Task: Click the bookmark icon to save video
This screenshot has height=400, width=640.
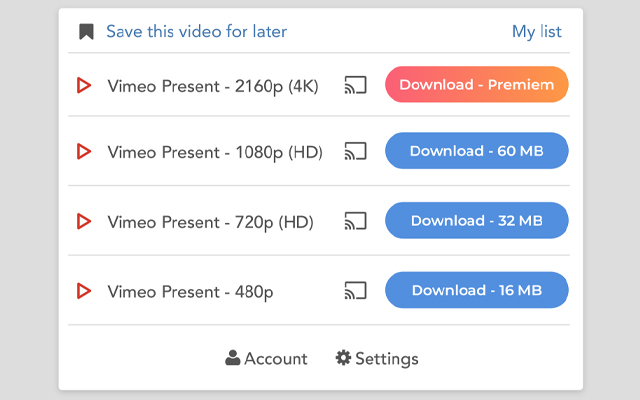Action: click(x=87, y=32)
